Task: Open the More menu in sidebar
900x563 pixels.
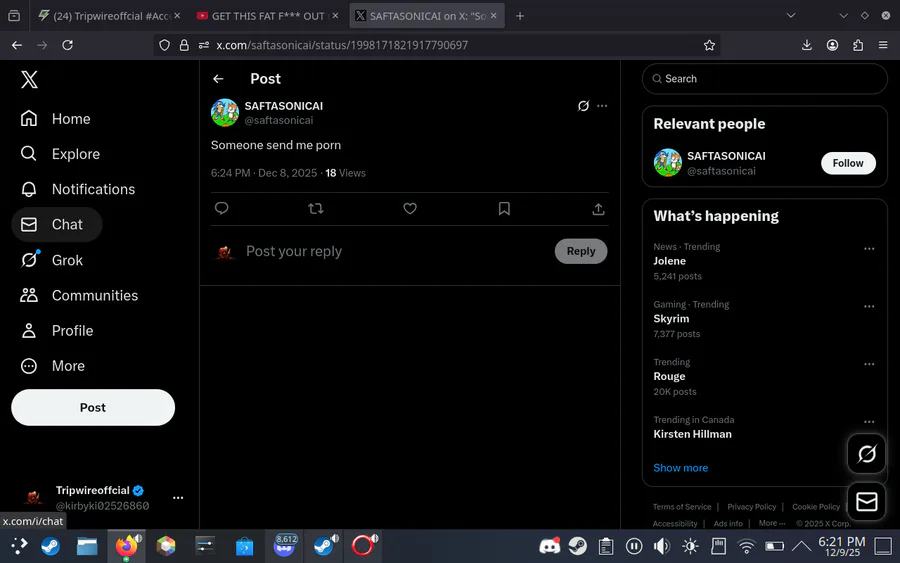Action: coord(52,366)
